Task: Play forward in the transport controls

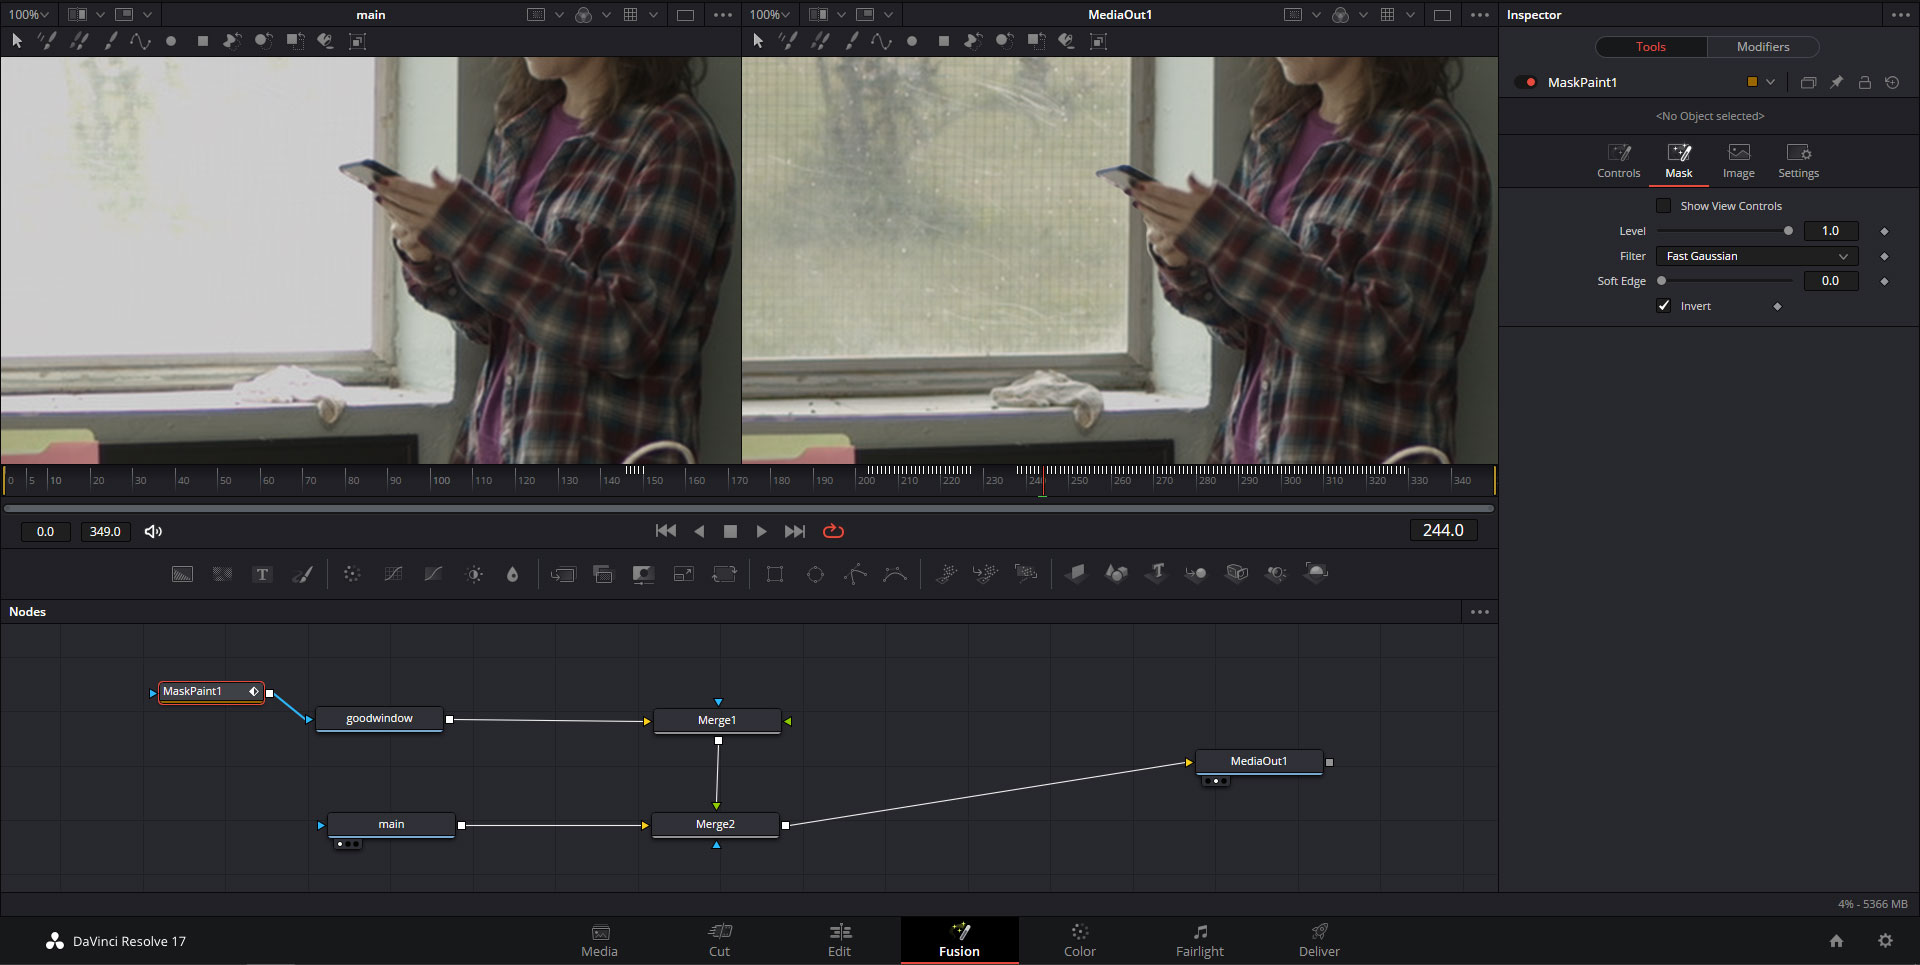Action: tap(762, 531)
